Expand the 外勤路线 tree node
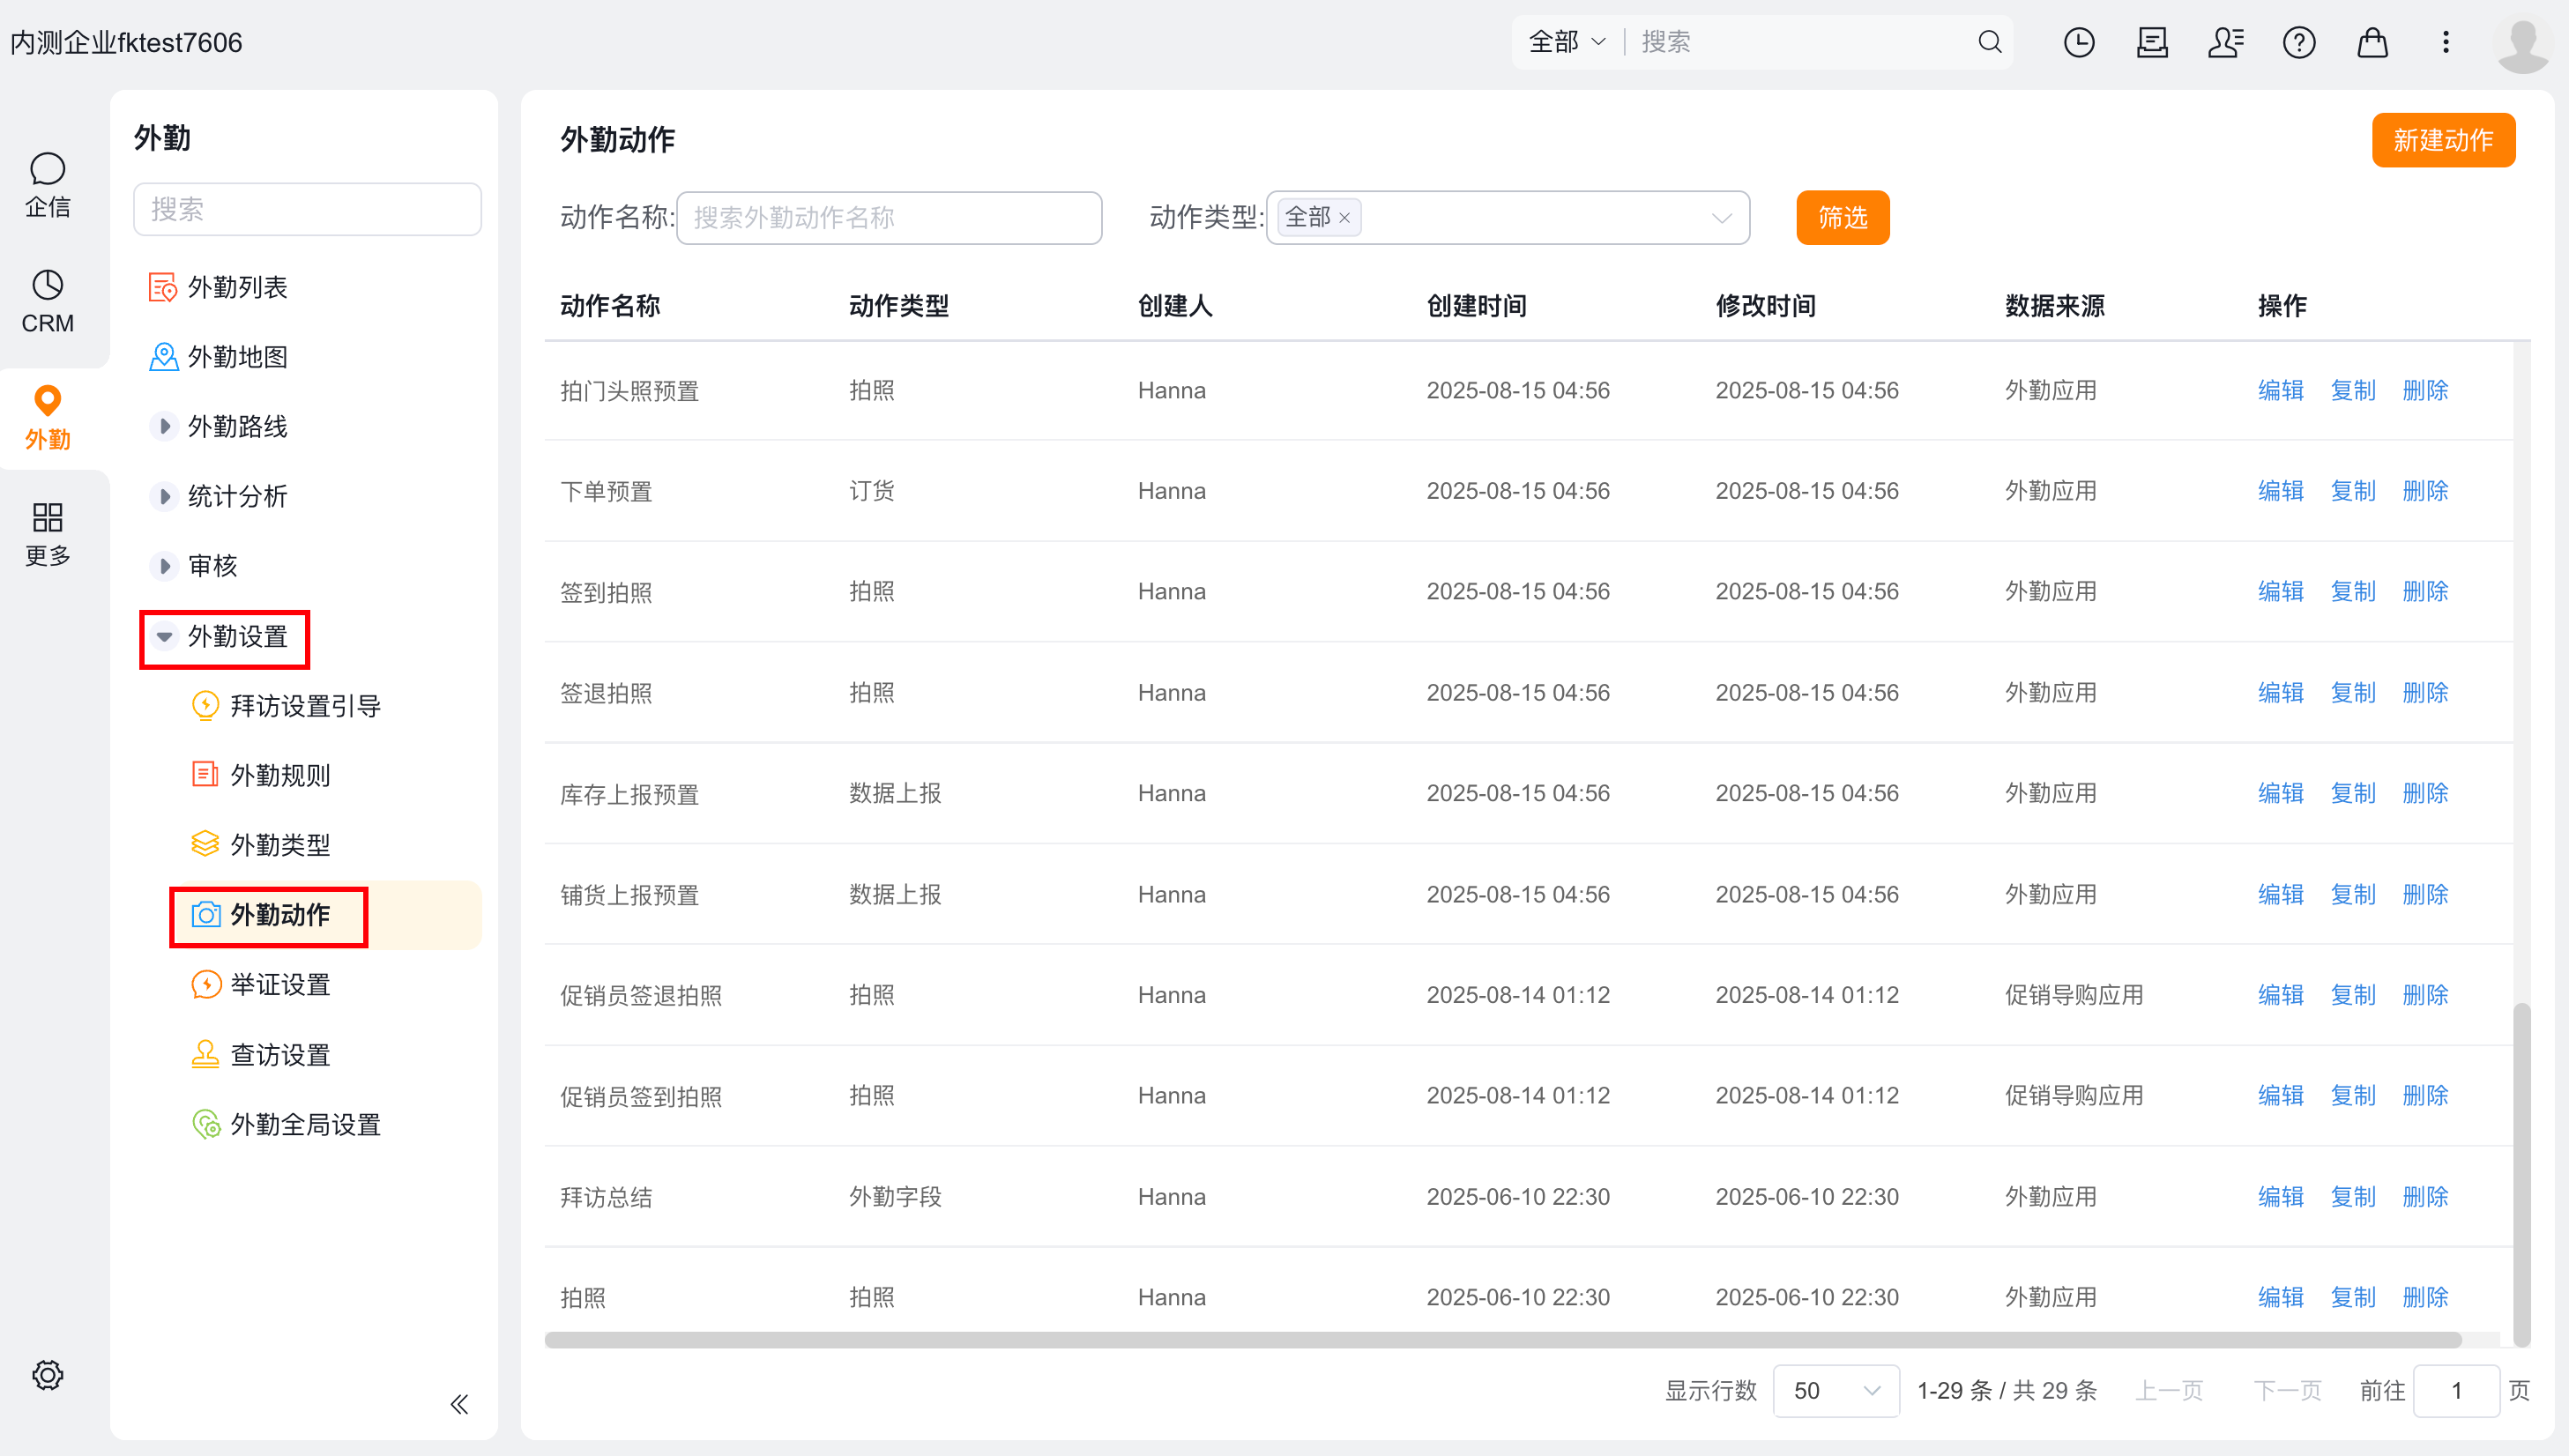The width and height of the screenshot is (2569, 1456). pos(164,427)
